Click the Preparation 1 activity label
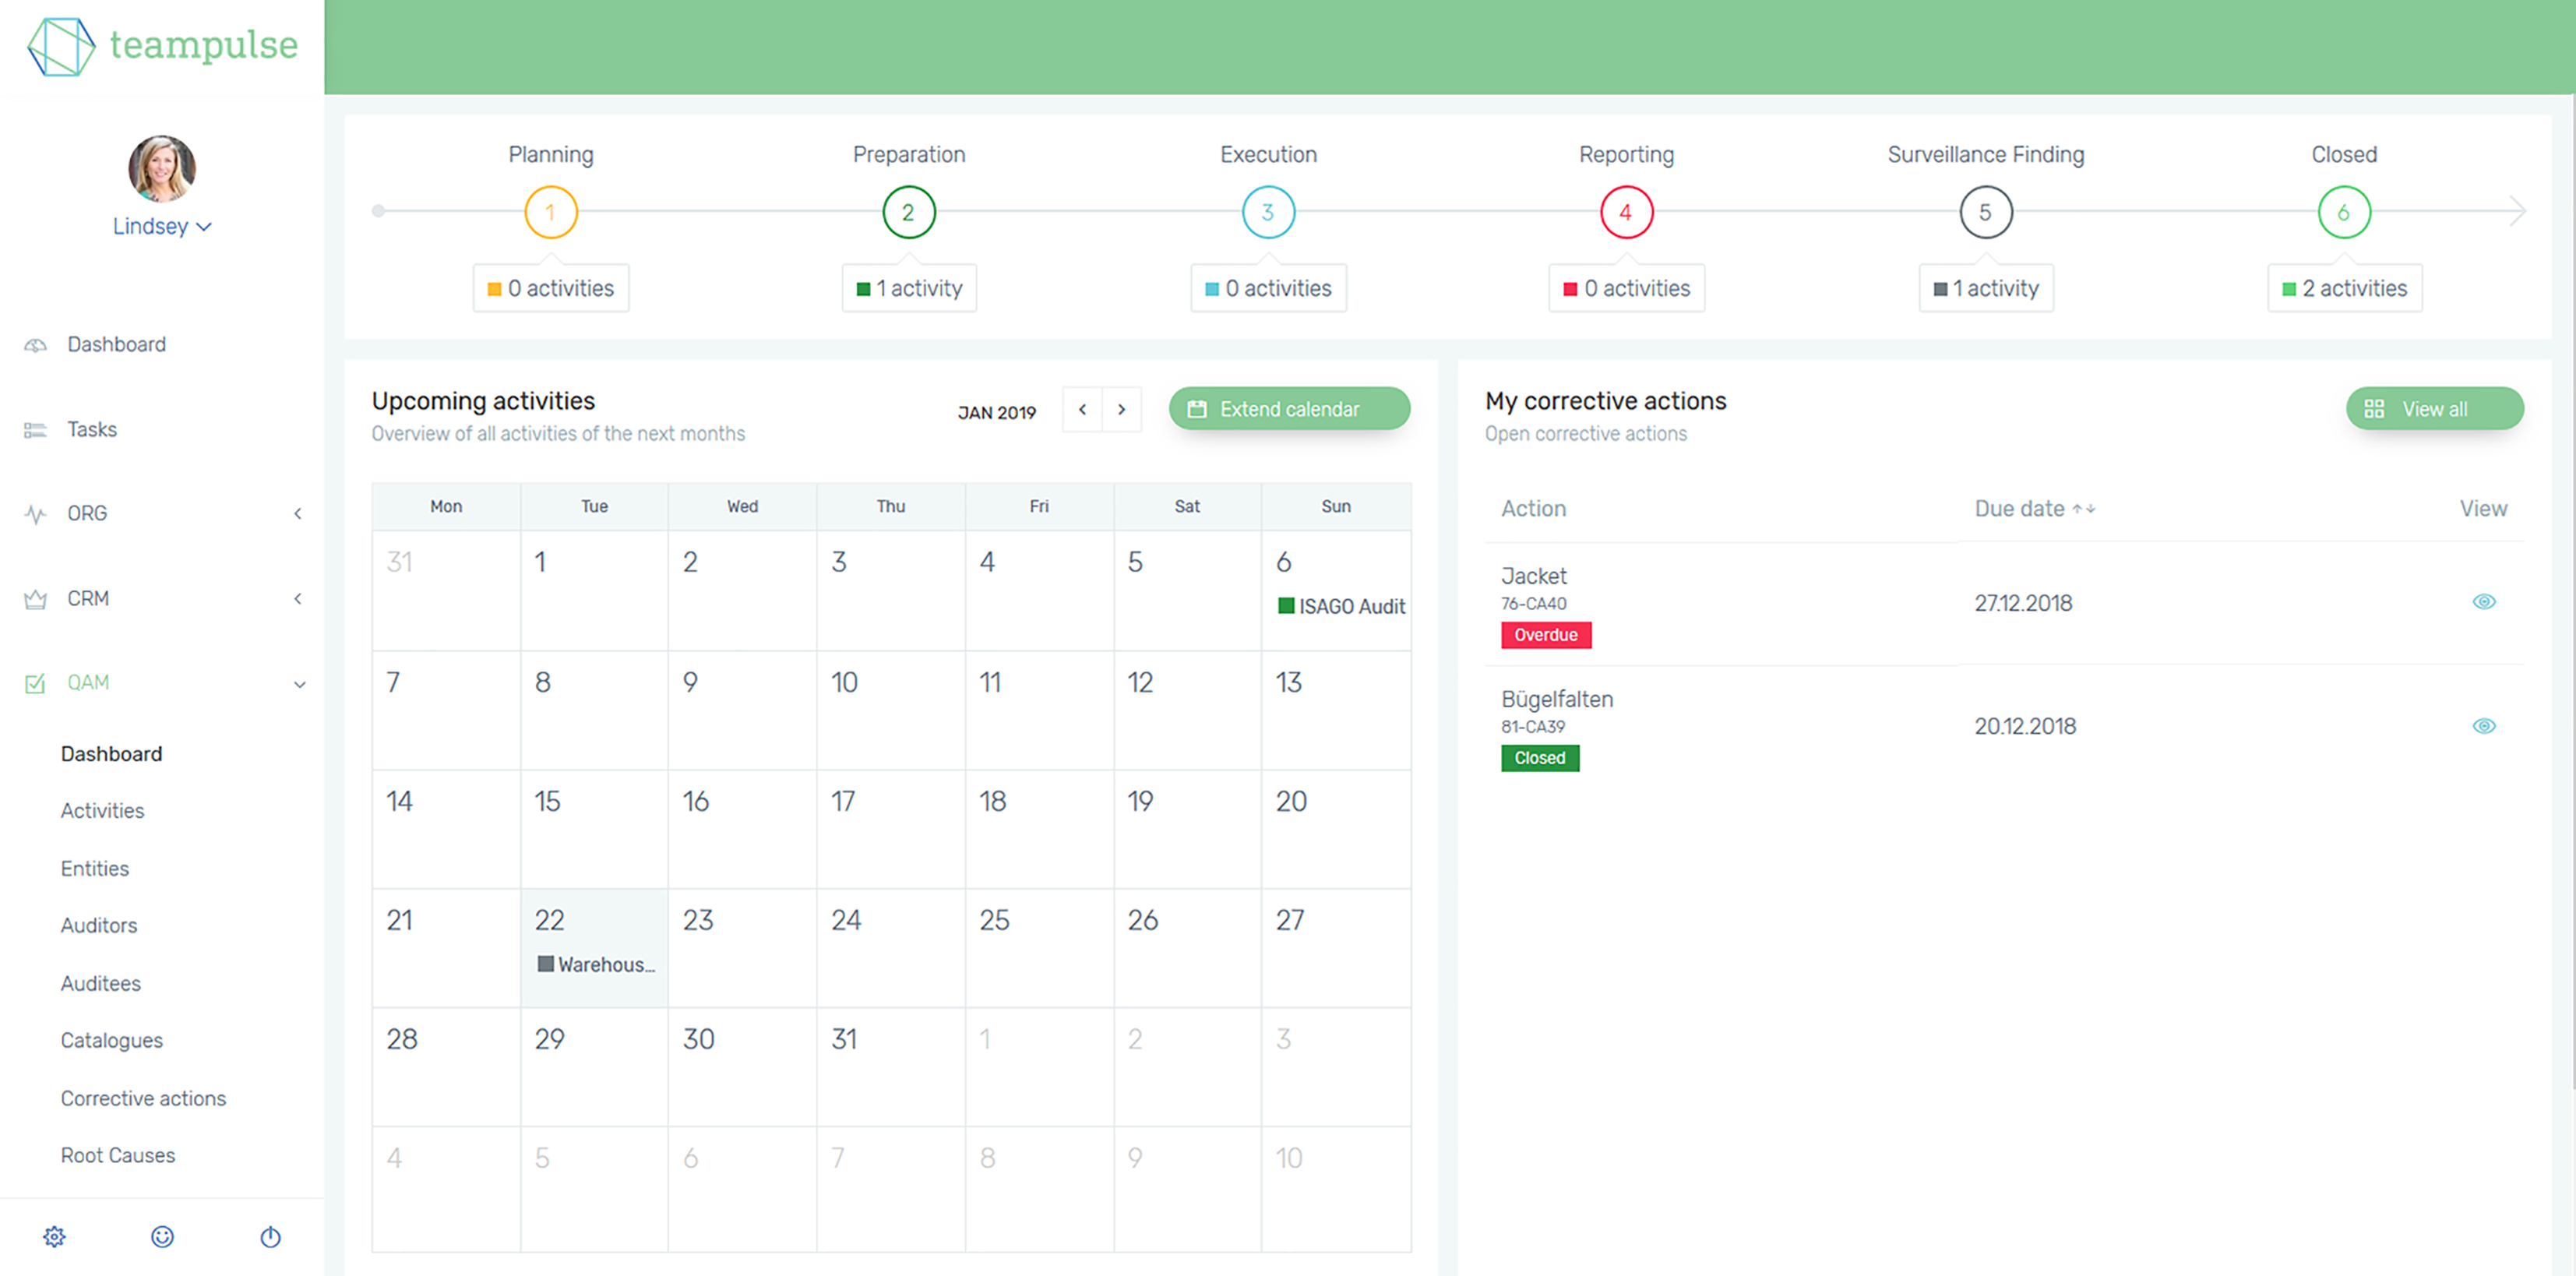The height and width of the screenshot is (1276, 2576). click(908, 289)
